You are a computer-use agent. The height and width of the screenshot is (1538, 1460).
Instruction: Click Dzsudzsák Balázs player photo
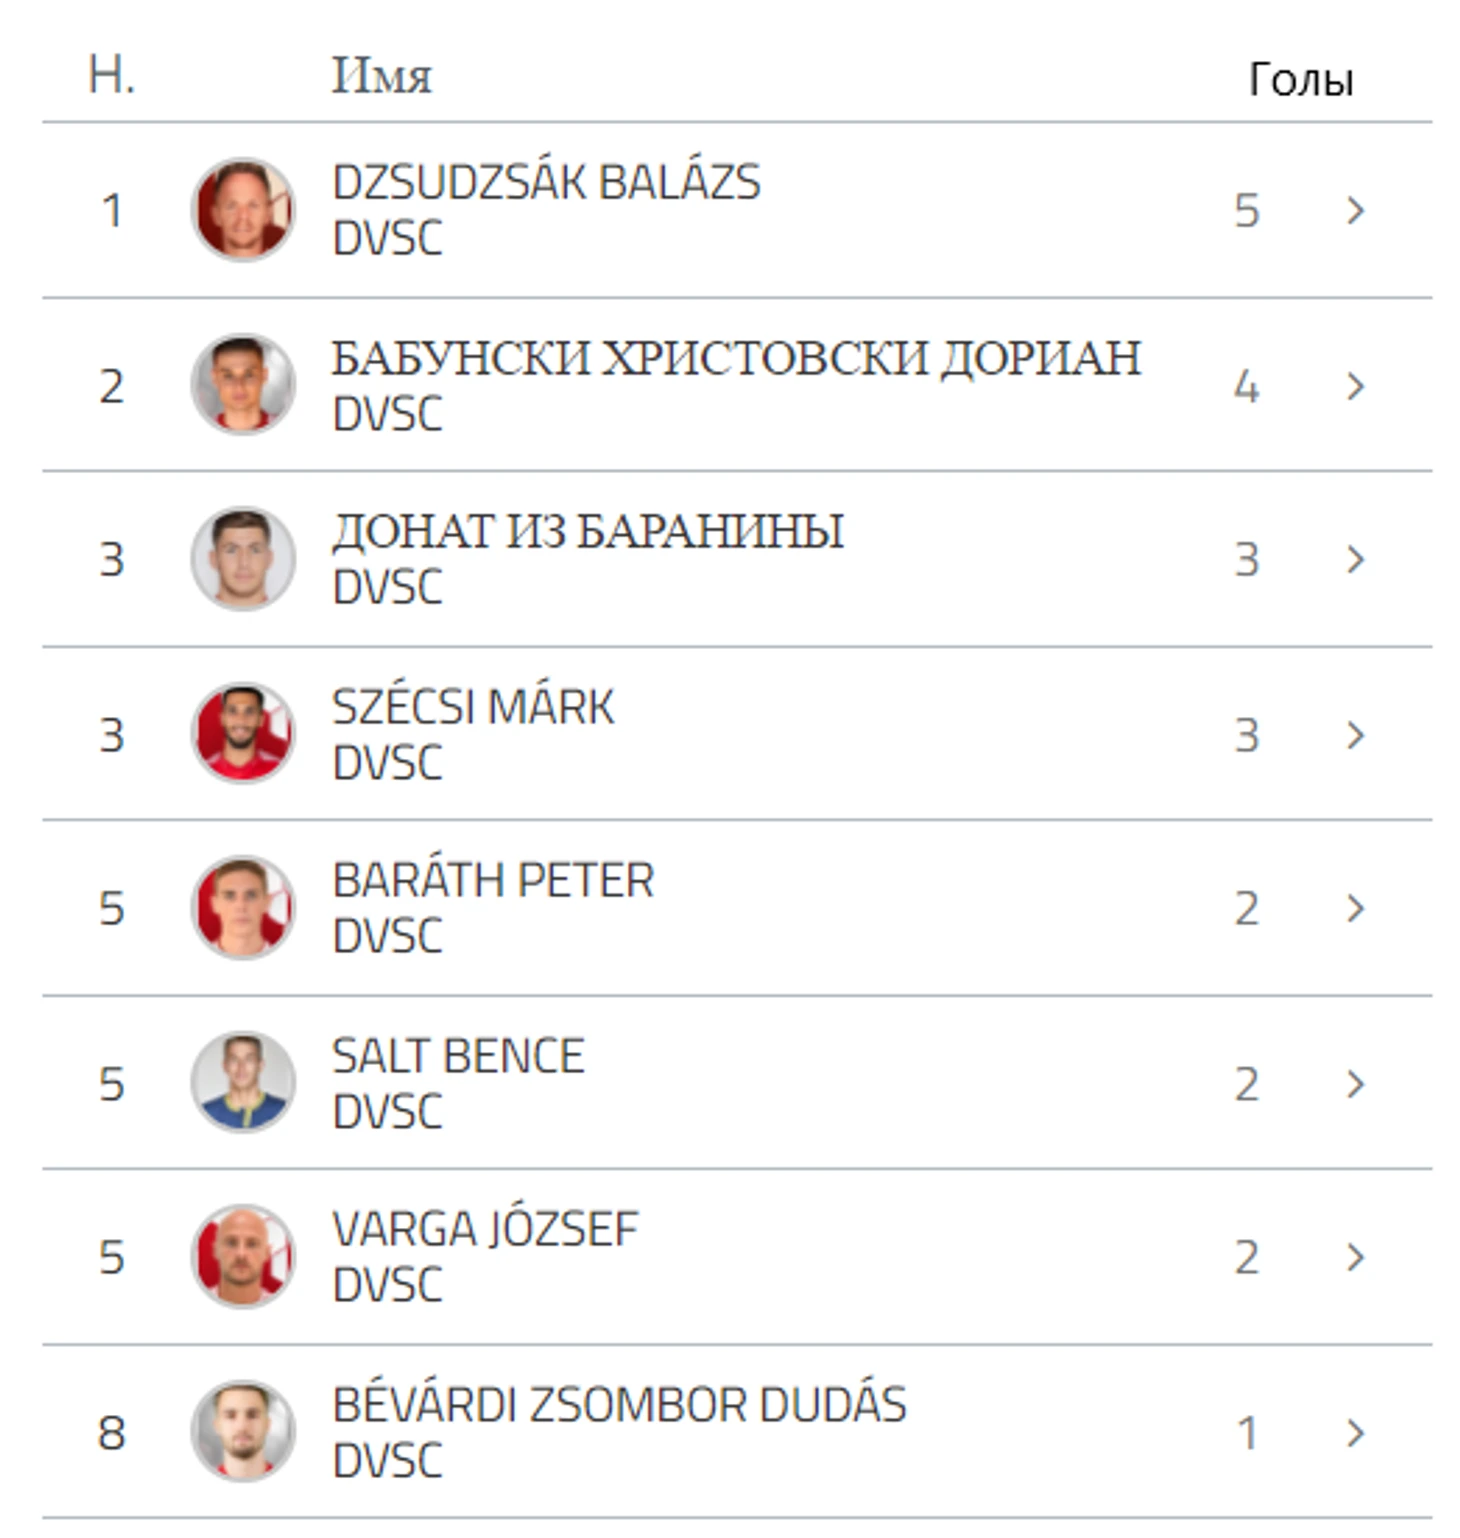coord(243,210)
